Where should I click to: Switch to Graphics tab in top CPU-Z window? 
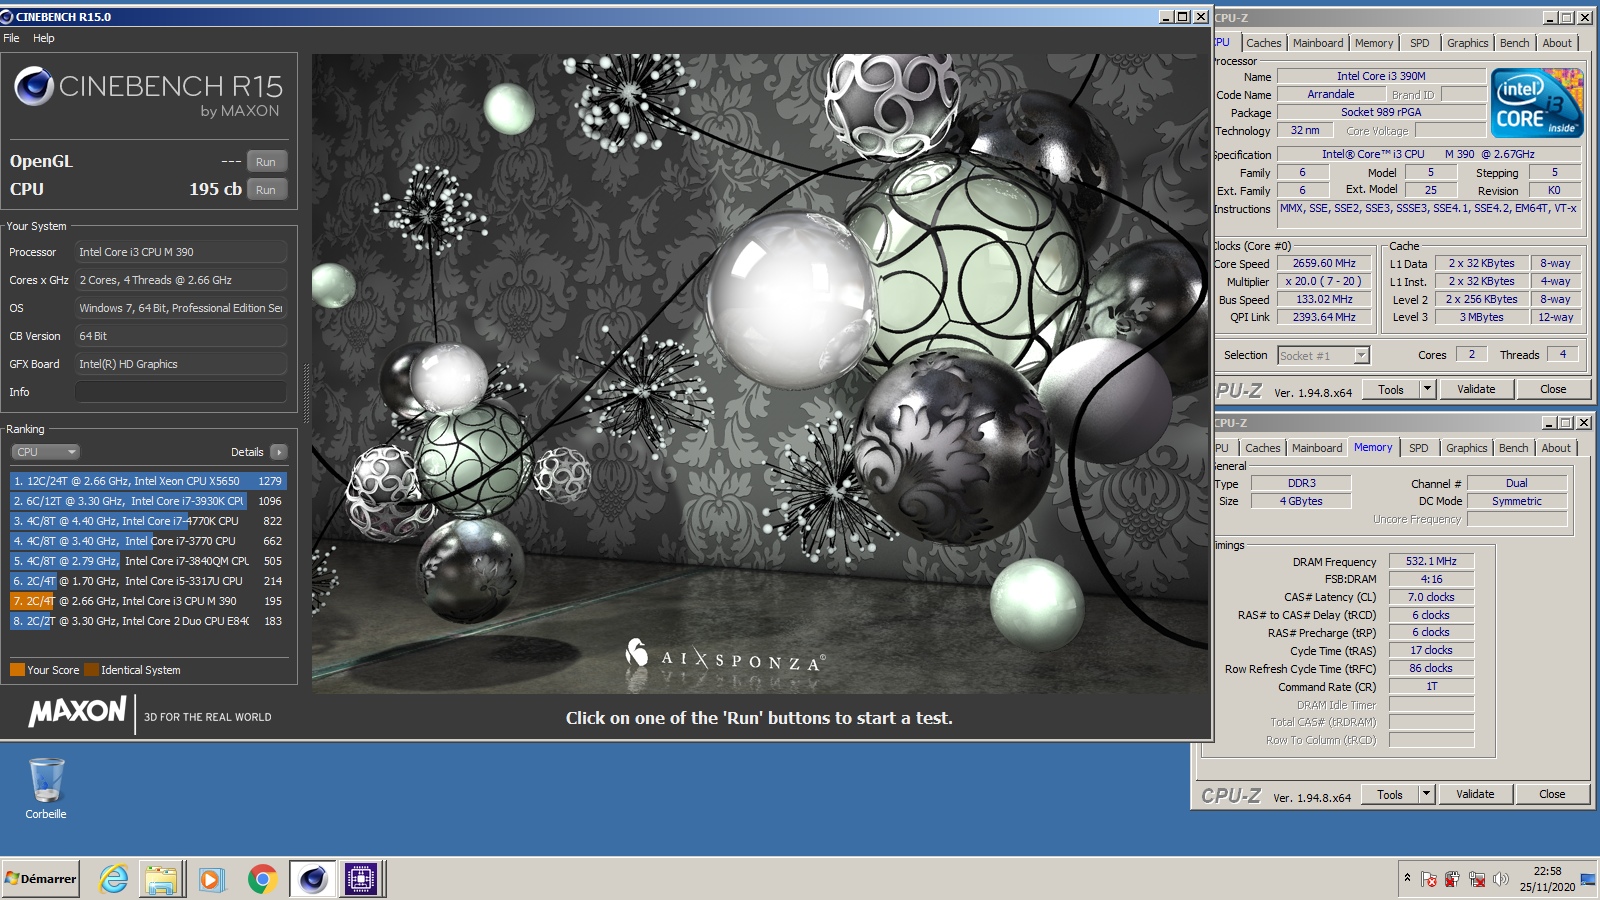coord(1468,43)
